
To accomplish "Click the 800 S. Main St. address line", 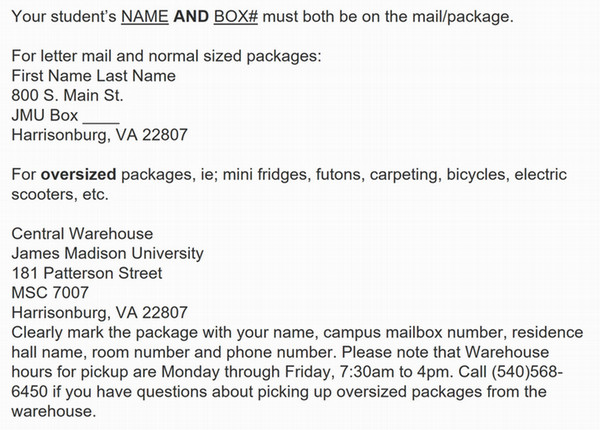I will pos(67,95).
